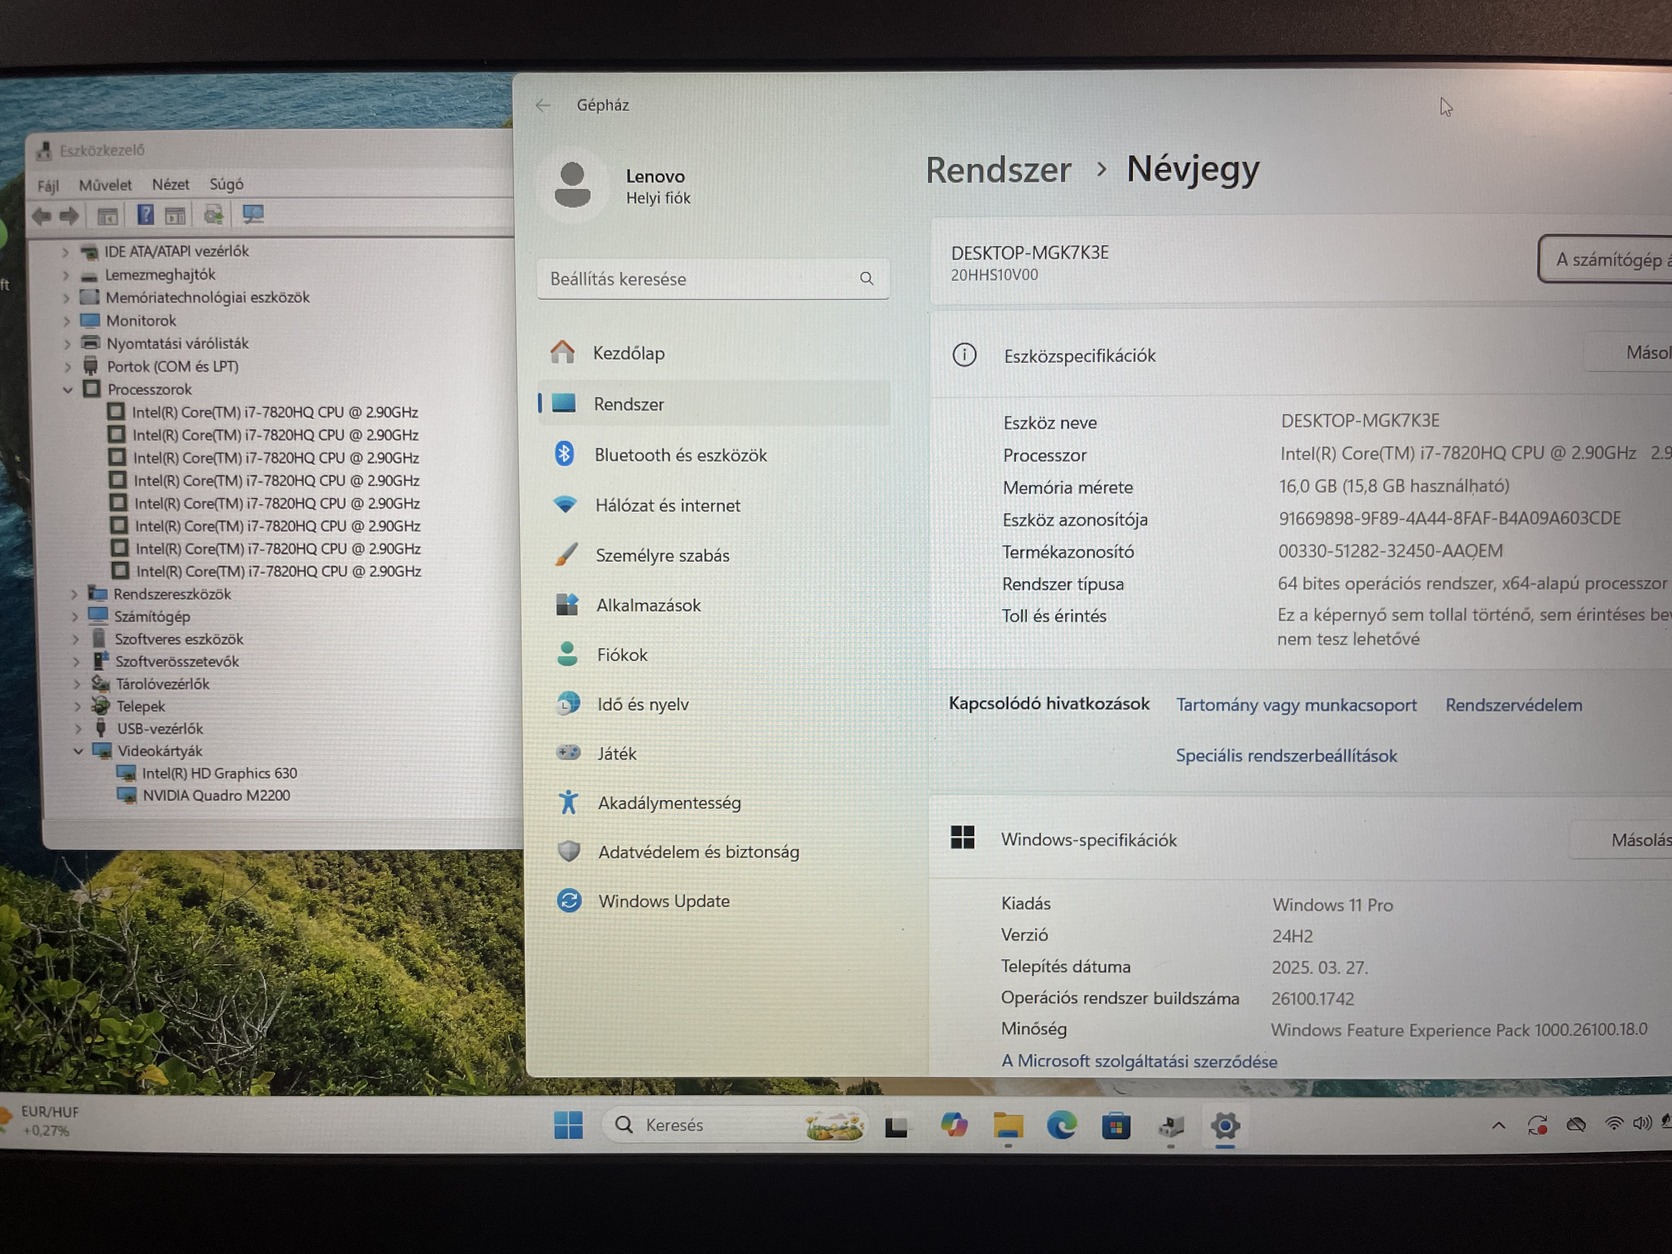
Task: Select Intel(R) HD Graphics 630 device
Action: (219, 773)
